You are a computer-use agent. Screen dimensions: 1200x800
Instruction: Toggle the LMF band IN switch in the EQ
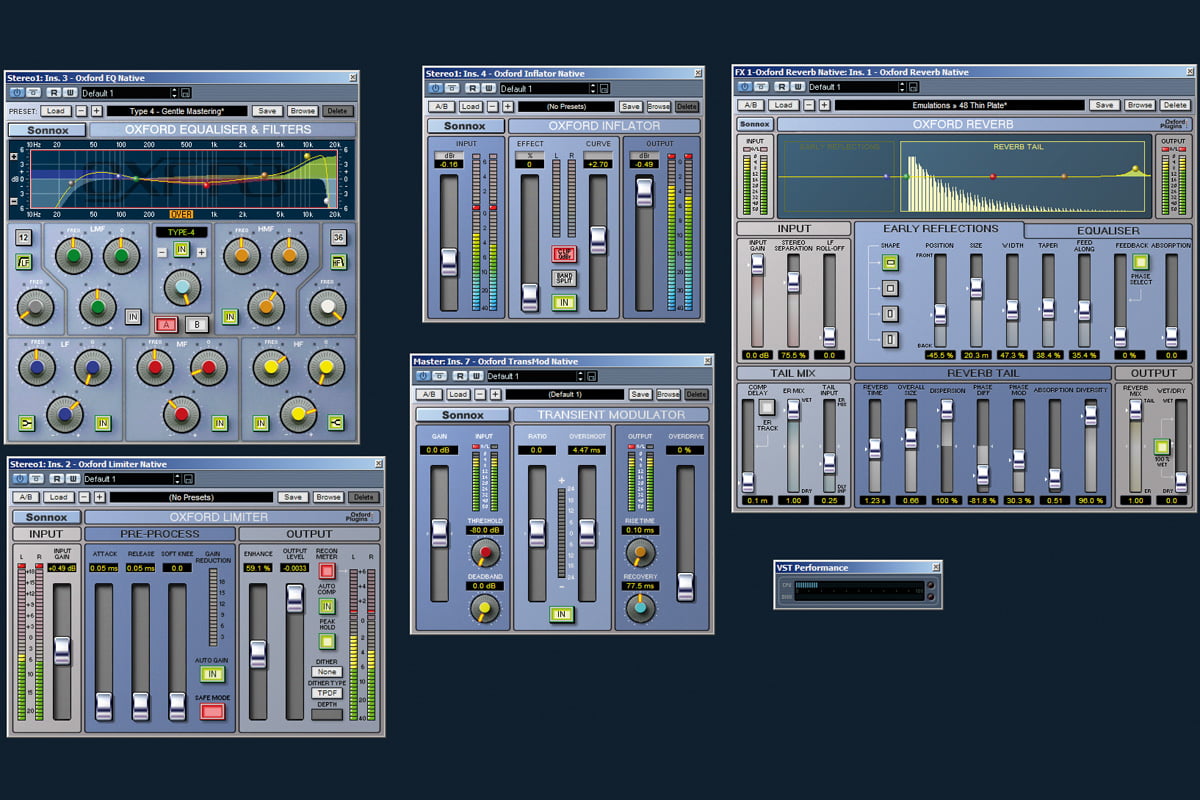click(133, 316)
